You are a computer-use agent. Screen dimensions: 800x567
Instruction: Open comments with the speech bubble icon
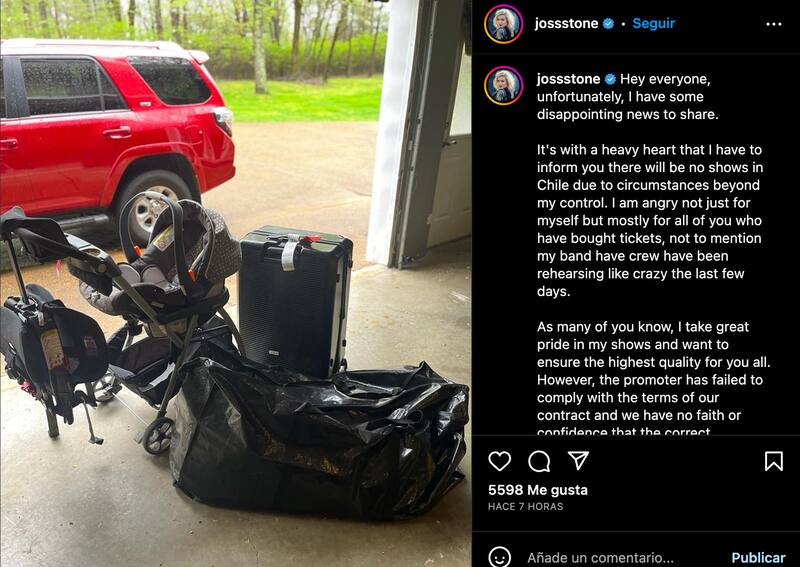coord(539,461)
